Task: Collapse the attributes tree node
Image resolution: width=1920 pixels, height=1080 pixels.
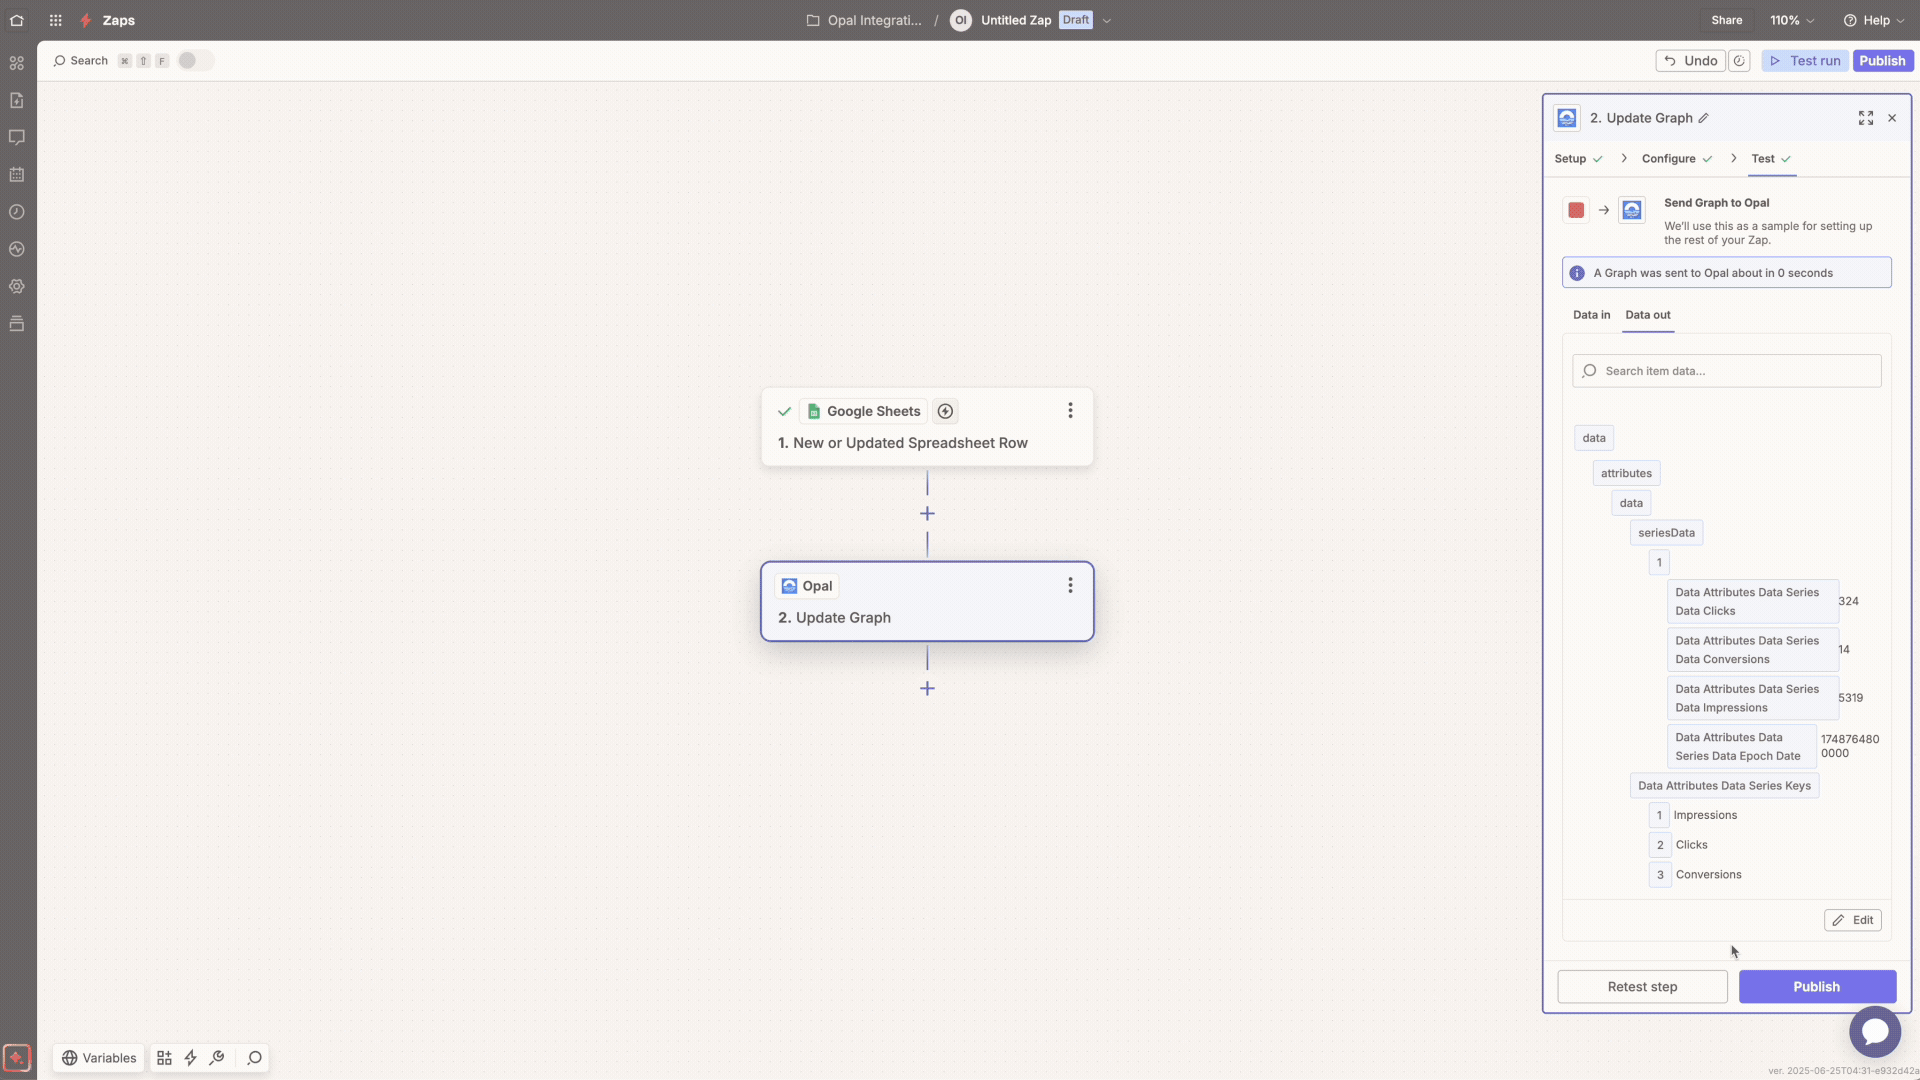Action: pos(1626,474)
